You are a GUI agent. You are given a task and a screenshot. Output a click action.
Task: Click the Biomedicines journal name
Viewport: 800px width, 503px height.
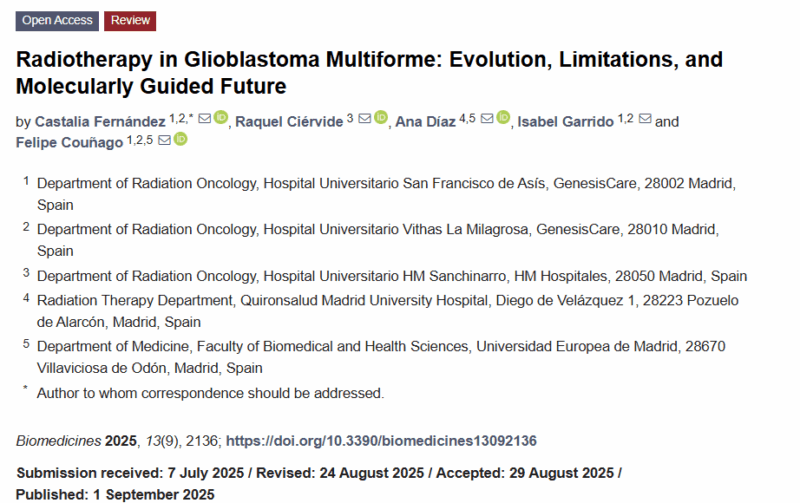[59, 441]
